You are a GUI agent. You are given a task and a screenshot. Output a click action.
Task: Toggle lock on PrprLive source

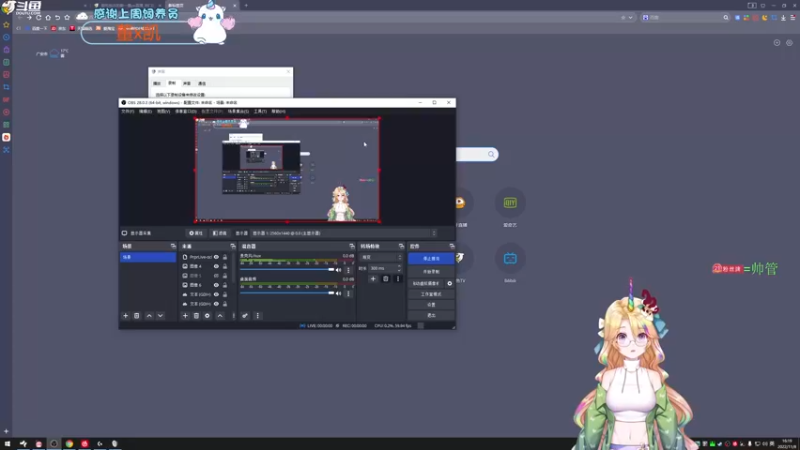(x=225, y=257)
